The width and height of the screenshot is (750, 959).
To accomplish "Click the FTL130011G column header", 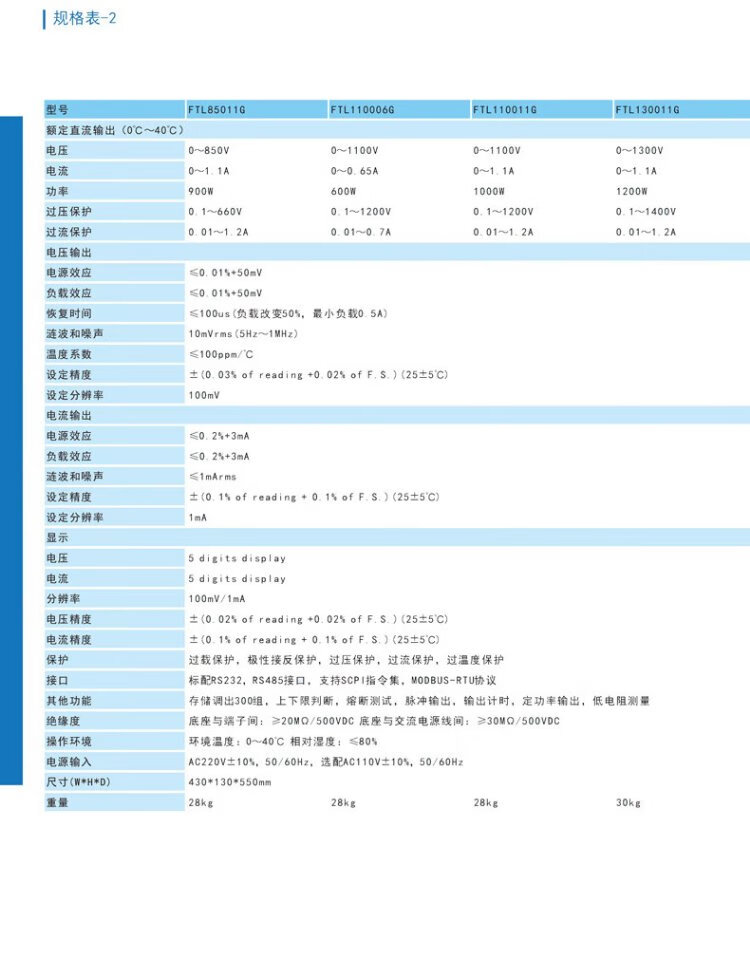I will point(647,110).
